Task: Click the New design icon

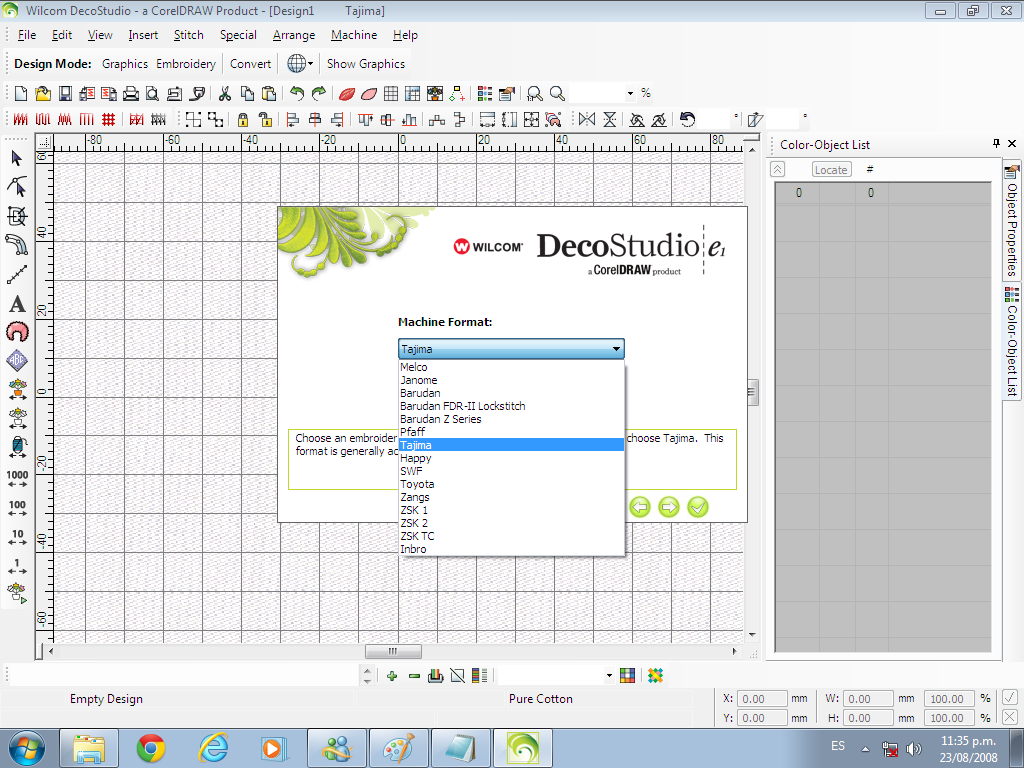Action: pyautogui.click(x=21, y=93)
